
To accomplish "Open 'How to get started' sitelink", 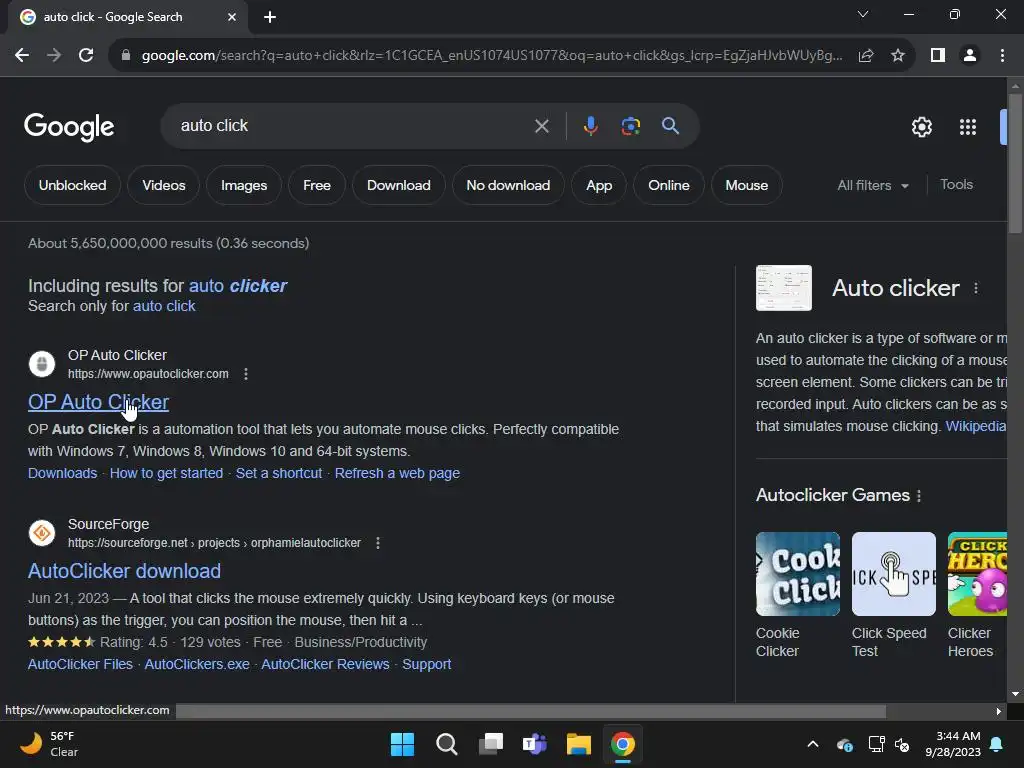I will point(166,473).
